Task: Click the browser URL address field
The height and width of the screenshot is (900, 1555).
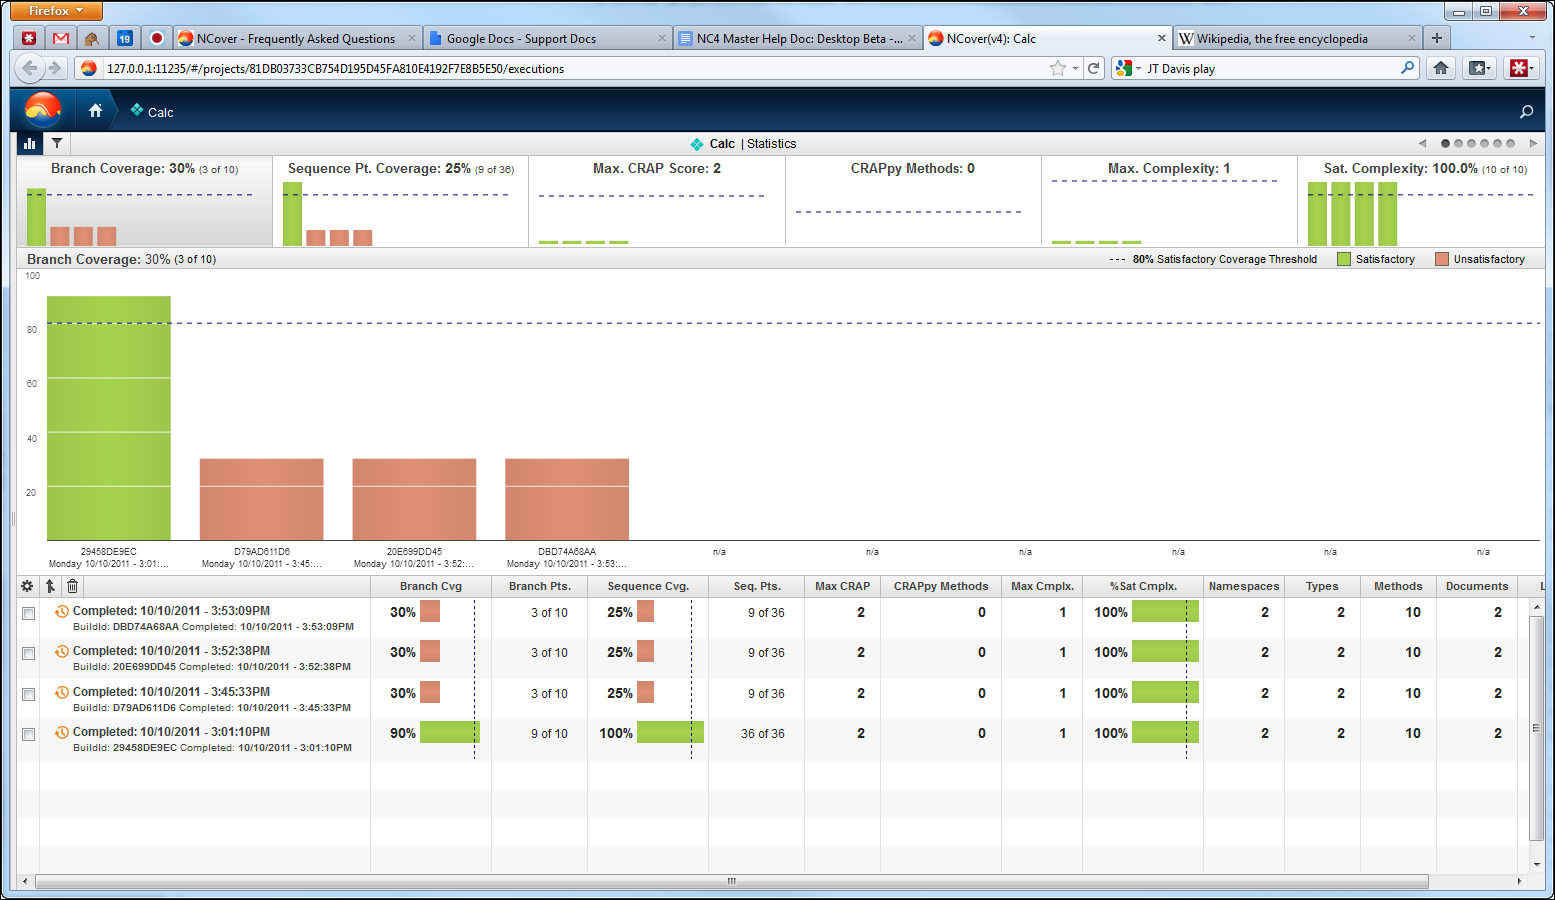Action: click(x=575, y=68)
